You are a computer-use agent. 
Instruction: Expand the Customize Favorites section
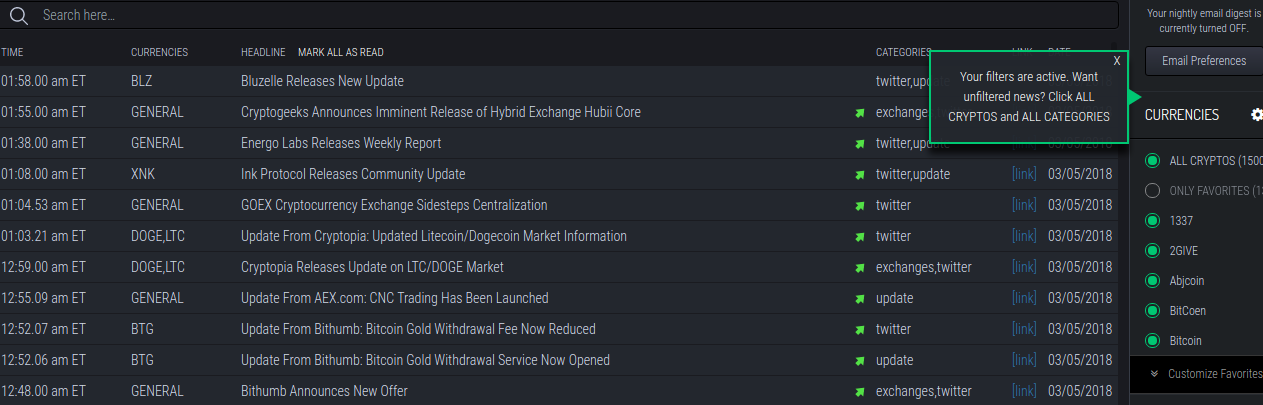(x=1206, y=374)
